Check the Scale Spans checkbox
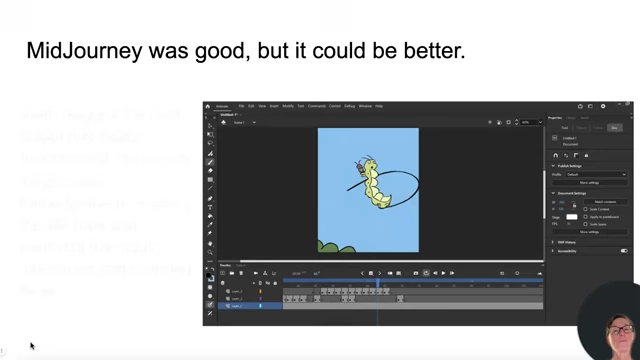The height and width of the screenshot is (360, 640). tap(585, 224)
